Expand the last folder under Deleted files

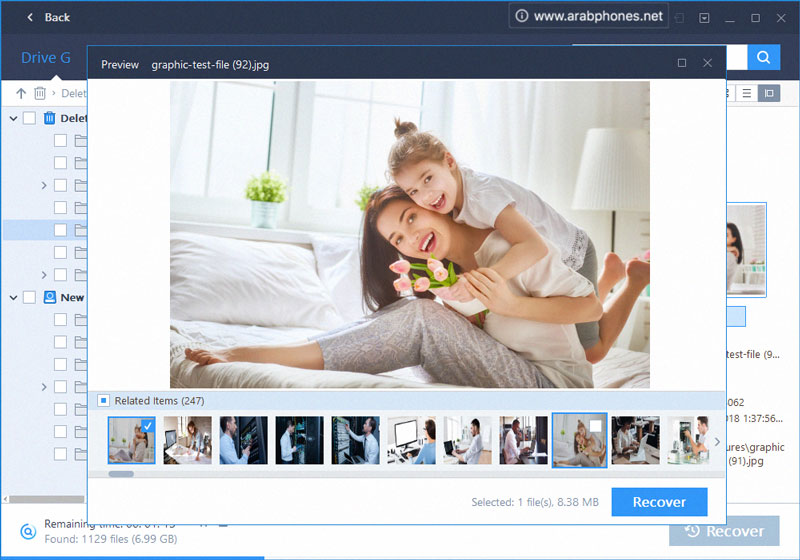pos(44,275)
